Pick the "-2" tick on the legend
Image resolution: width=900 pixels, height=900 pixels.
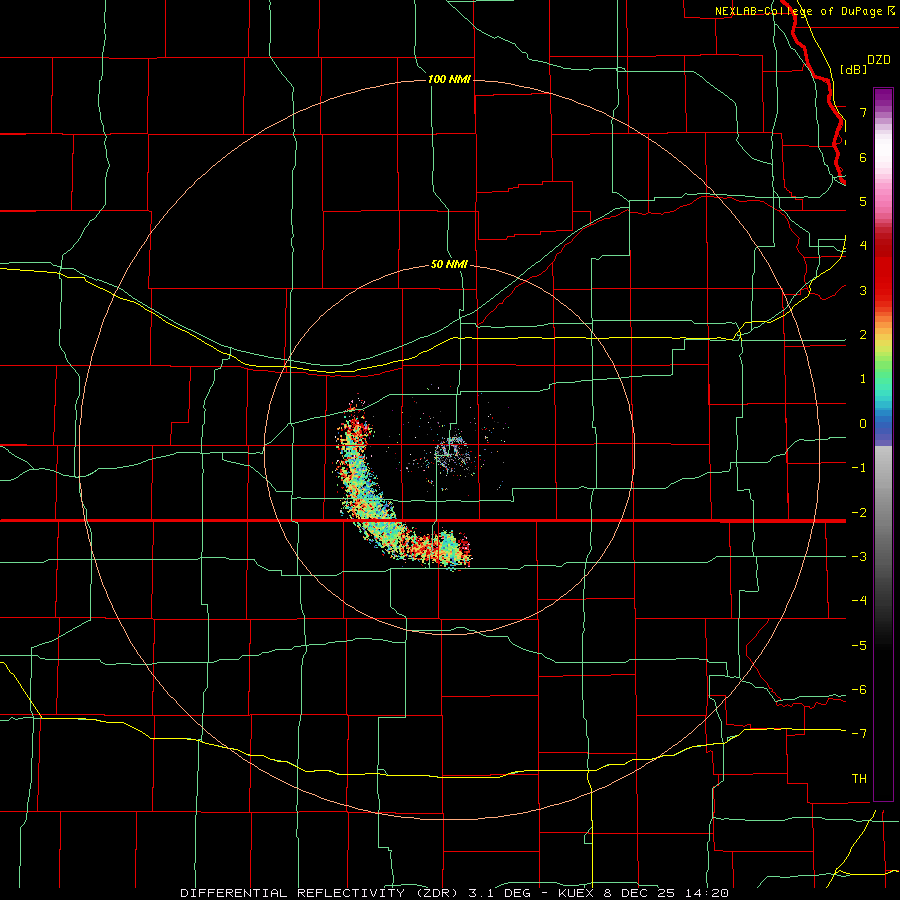[859, 512]
